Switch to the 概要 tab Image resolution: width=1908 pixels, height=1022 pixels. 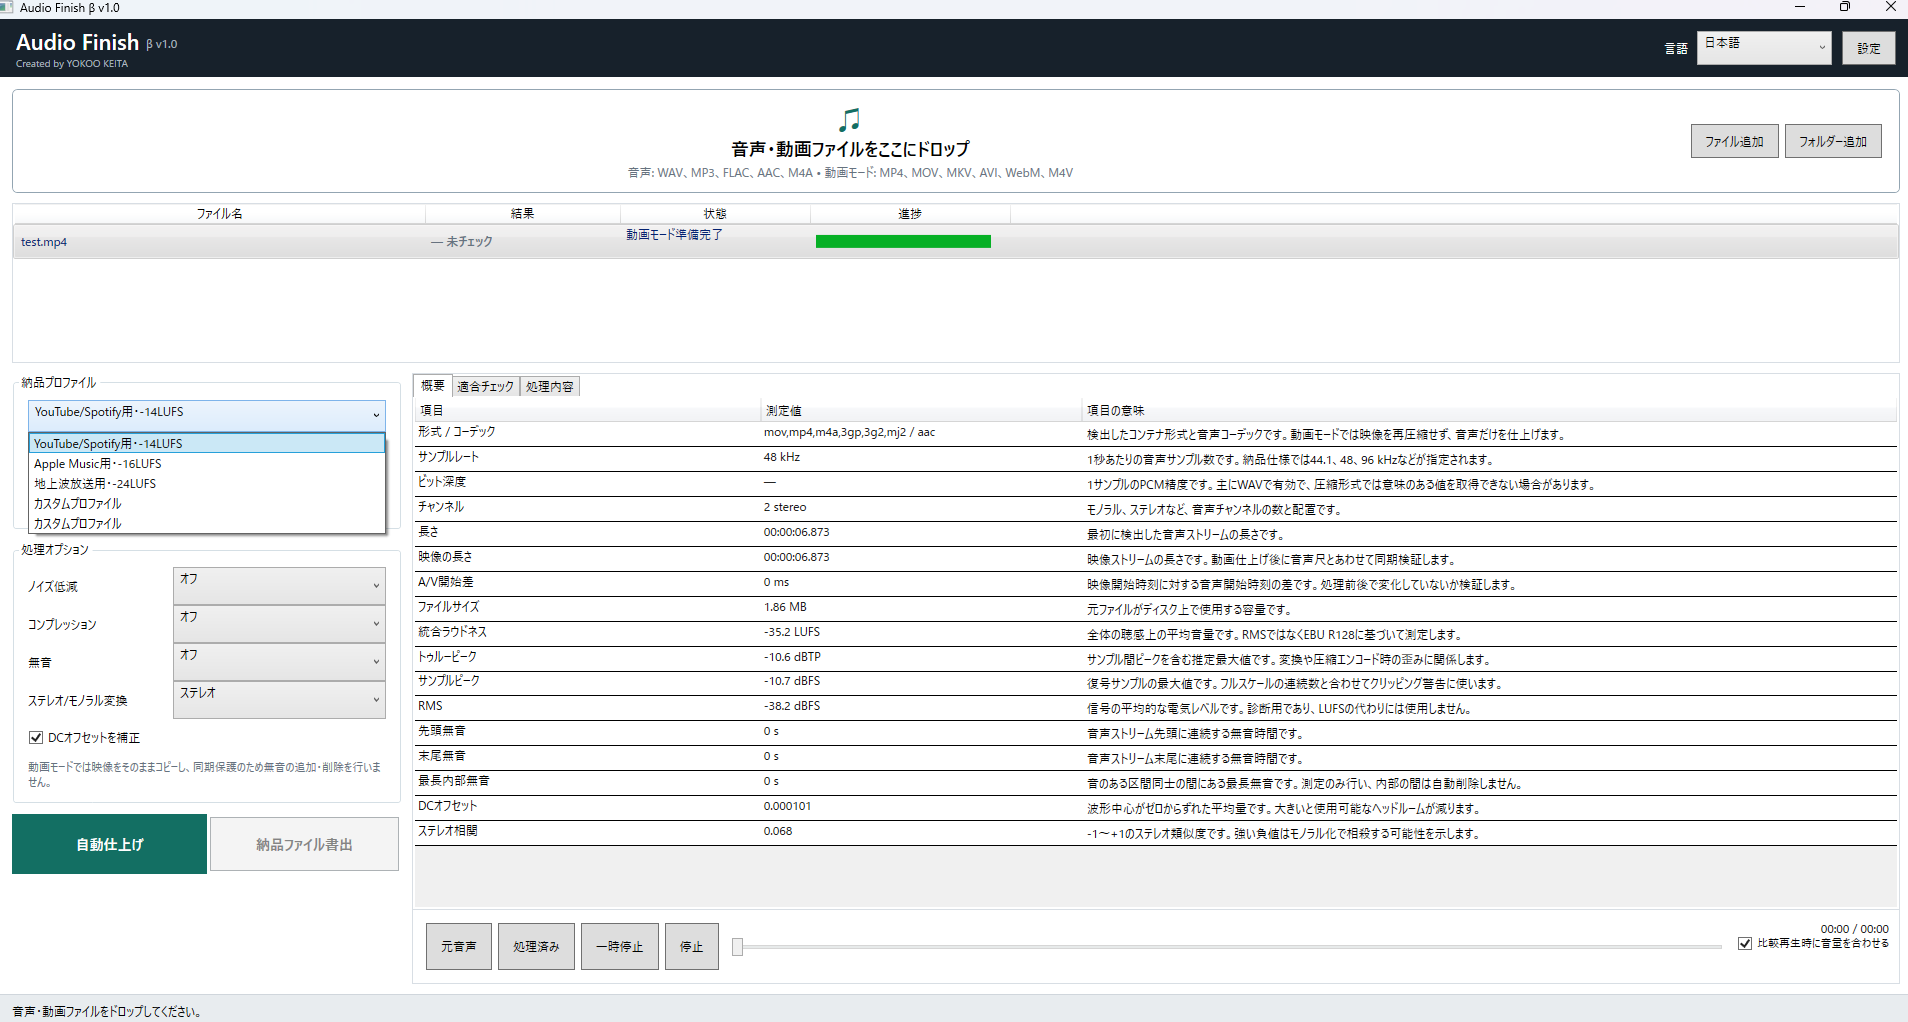(432, 386)
